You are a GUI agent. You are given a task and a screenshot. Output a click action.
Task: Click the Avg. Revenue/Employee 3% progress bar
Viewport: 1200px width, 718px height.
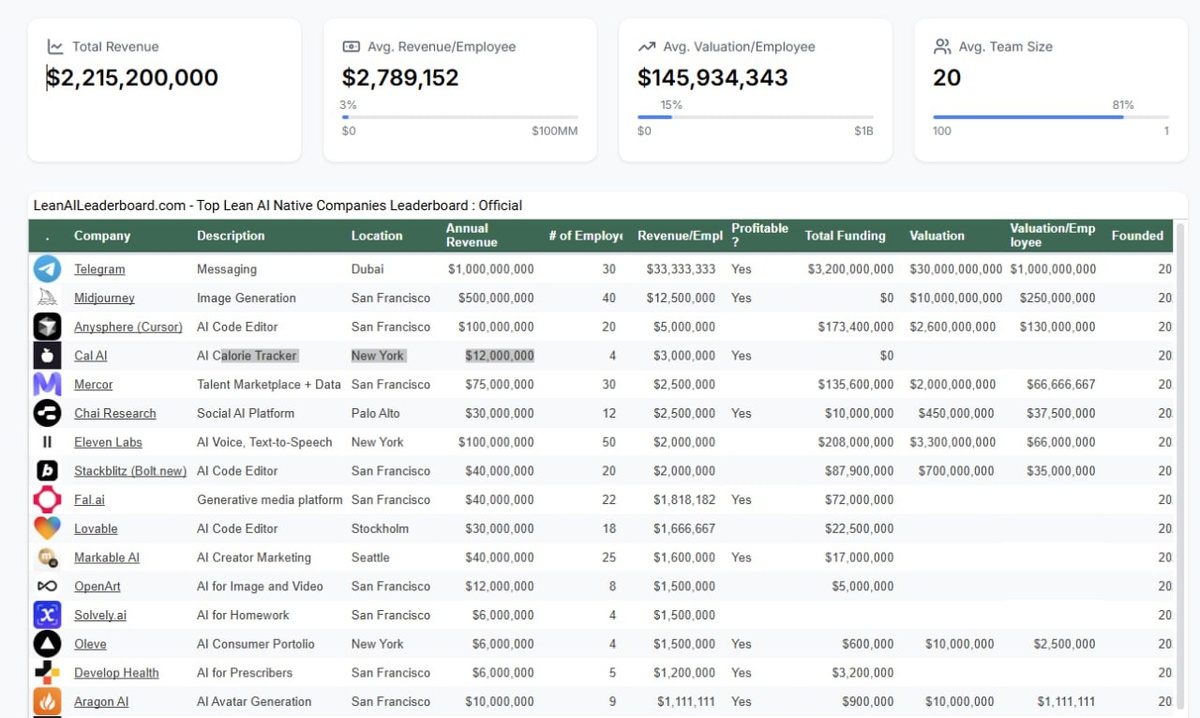coord(460,117)
